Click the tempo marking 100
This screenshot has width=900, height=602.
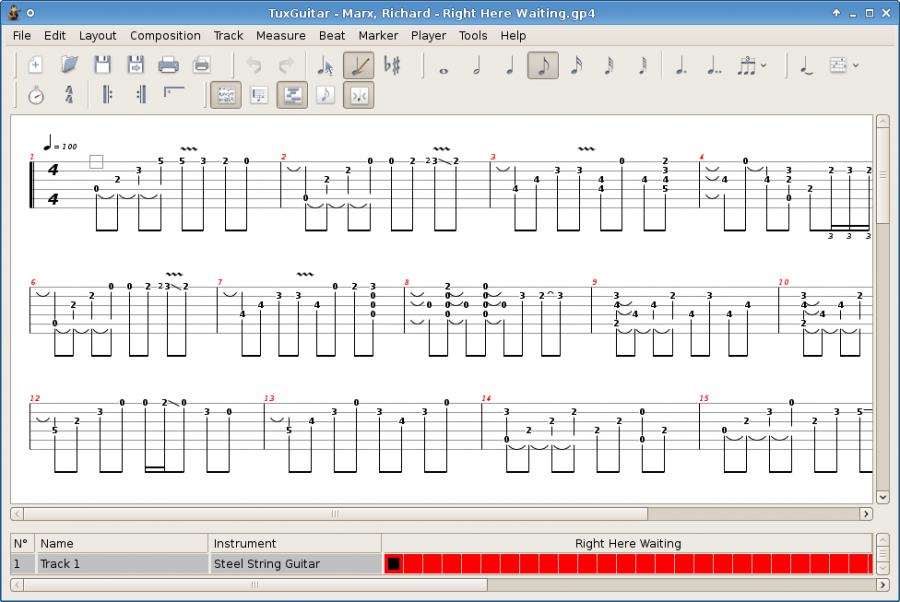pos(69,147)
